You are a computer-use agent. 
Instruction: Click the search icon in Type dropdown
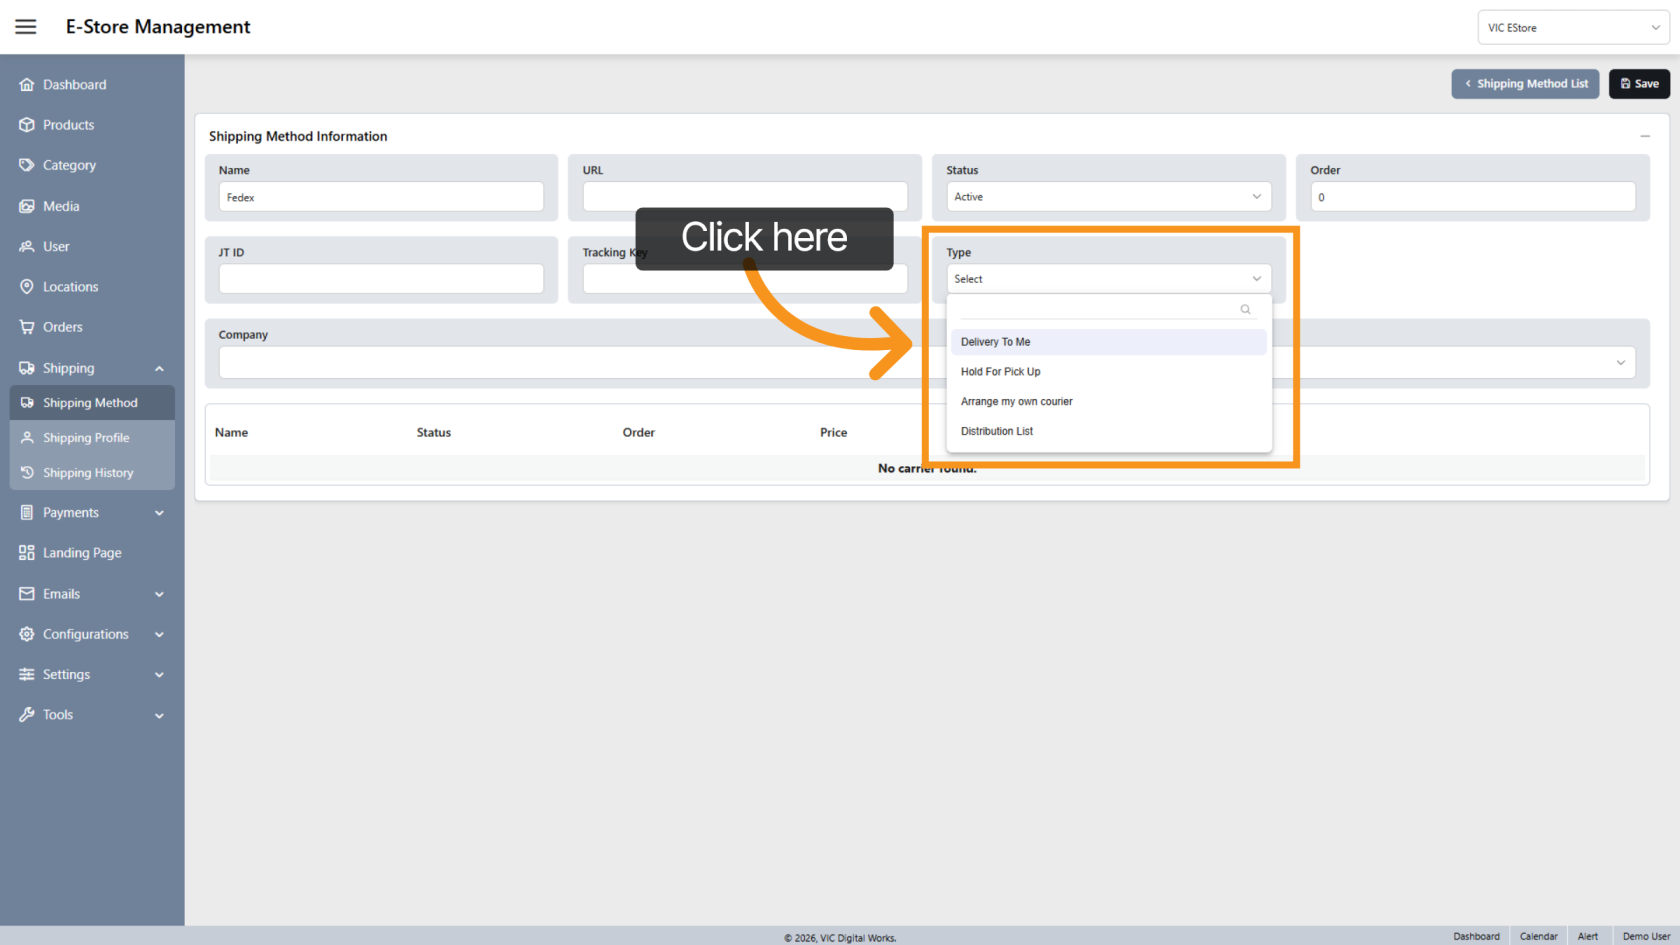pyautogui.click(x=1245, y=309)
